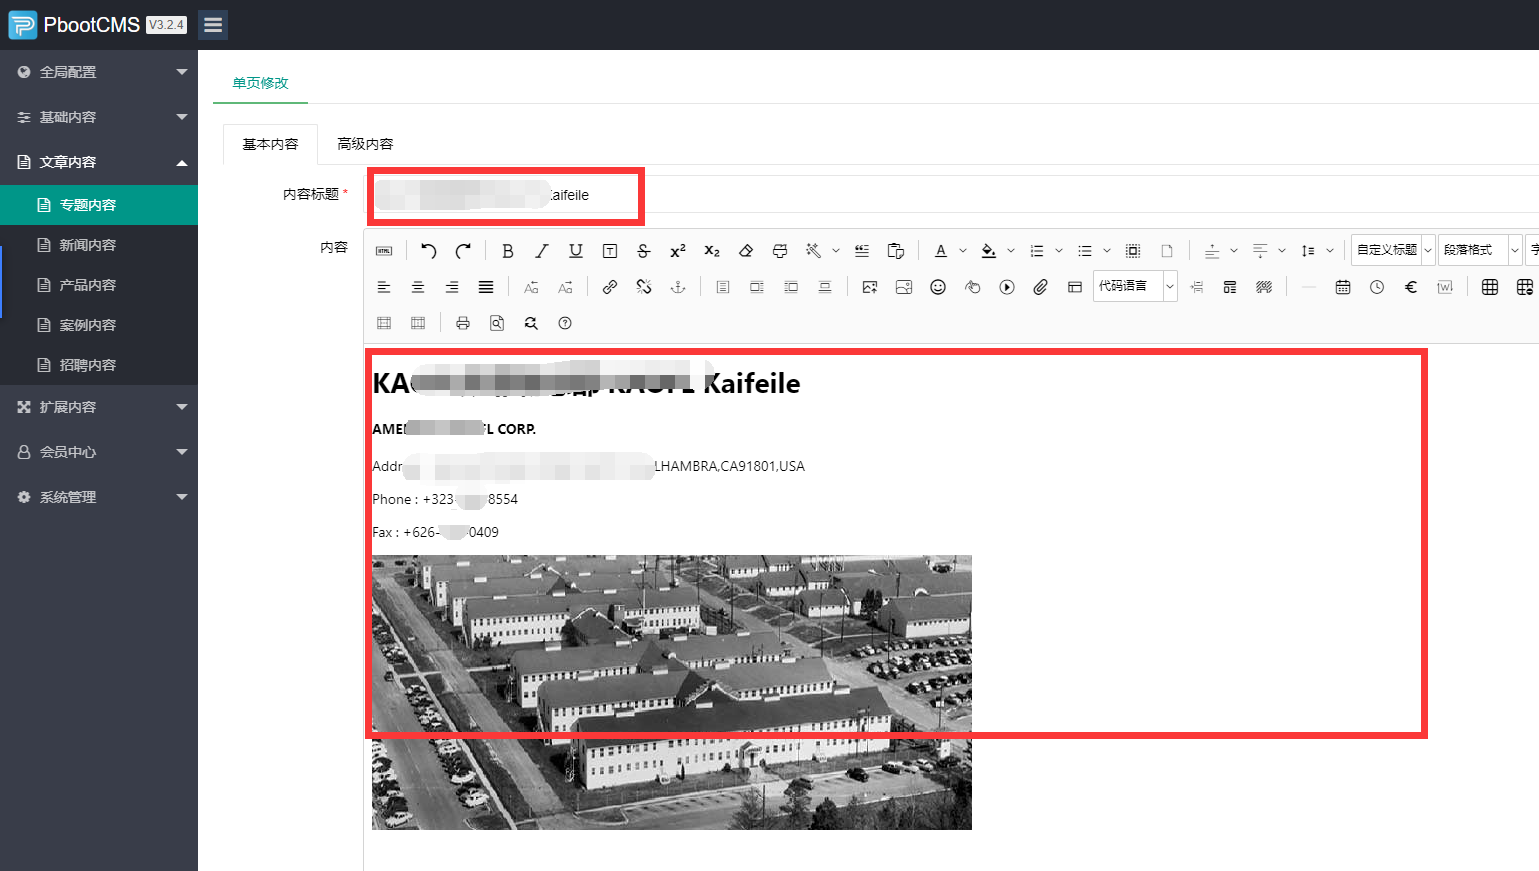This screenshot has width=1539, height=871.
Task: Justify the text
Action: [486, 287]
